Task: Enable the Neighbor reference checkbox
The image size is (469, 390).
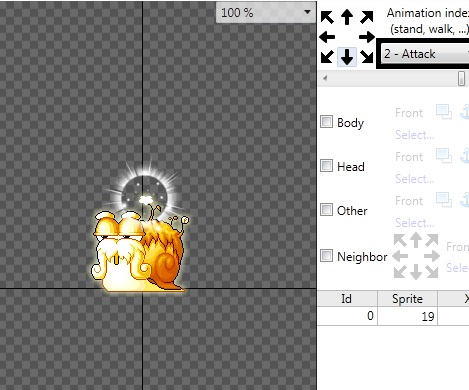Action: tap(326, 256)
